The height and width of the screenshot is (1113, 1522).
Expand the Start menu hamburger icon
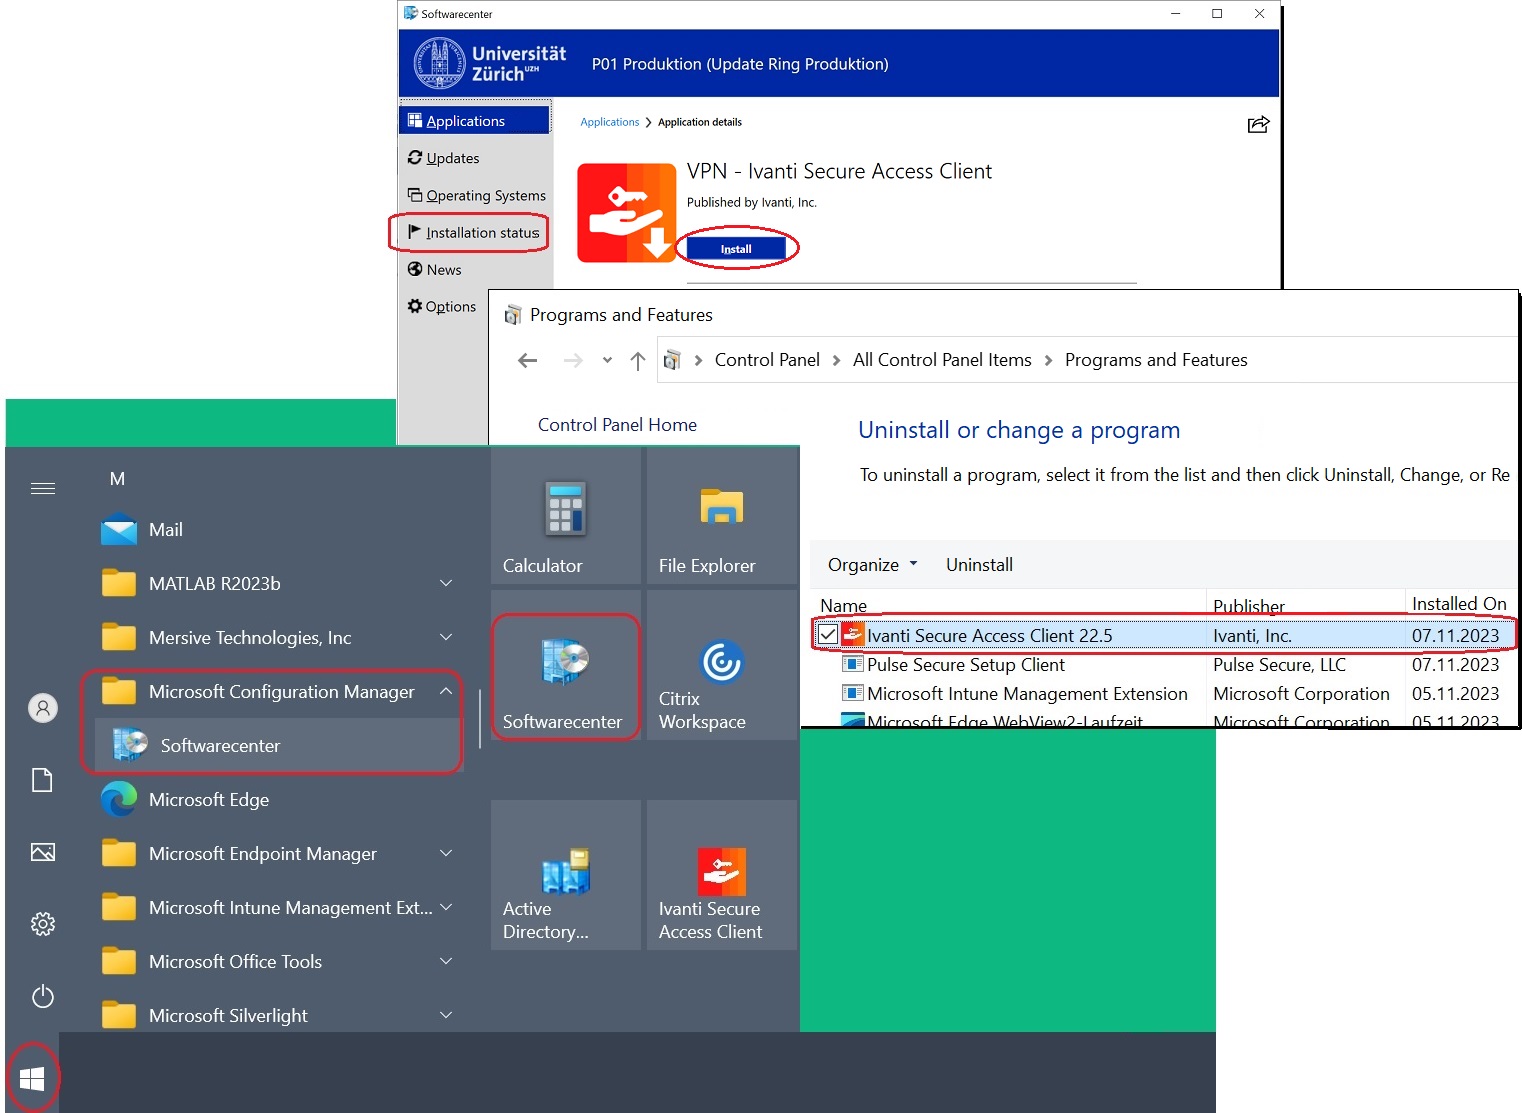42,488
